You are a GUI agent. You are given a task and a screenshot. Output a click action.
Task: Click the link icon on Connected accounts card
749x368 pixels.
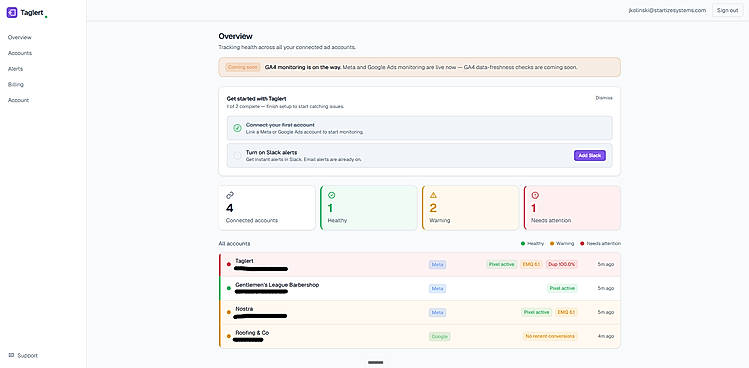[230, 195]
